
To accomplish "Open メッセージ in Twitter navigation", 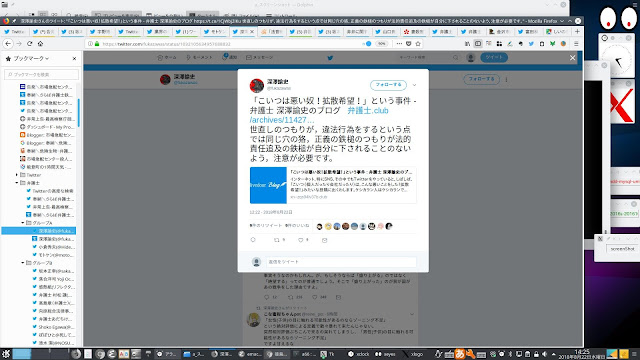I will point(260,58).
